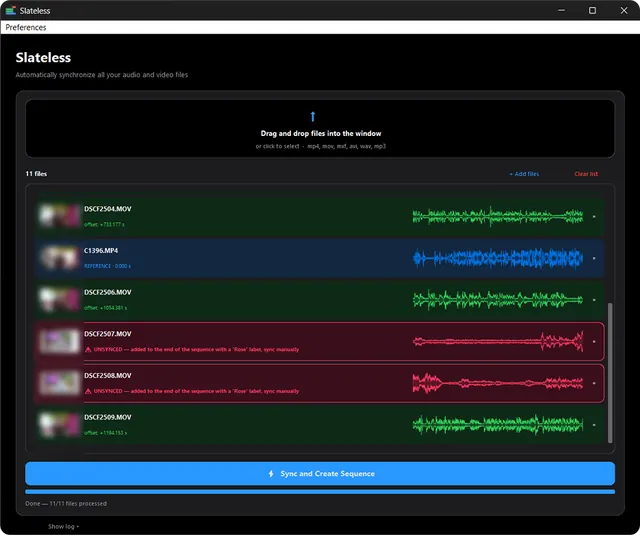Click UNSYNCED message under DSCF2507.MOV
The width and height of the screenshot is (640, 535).
click(x=196, y=349)
